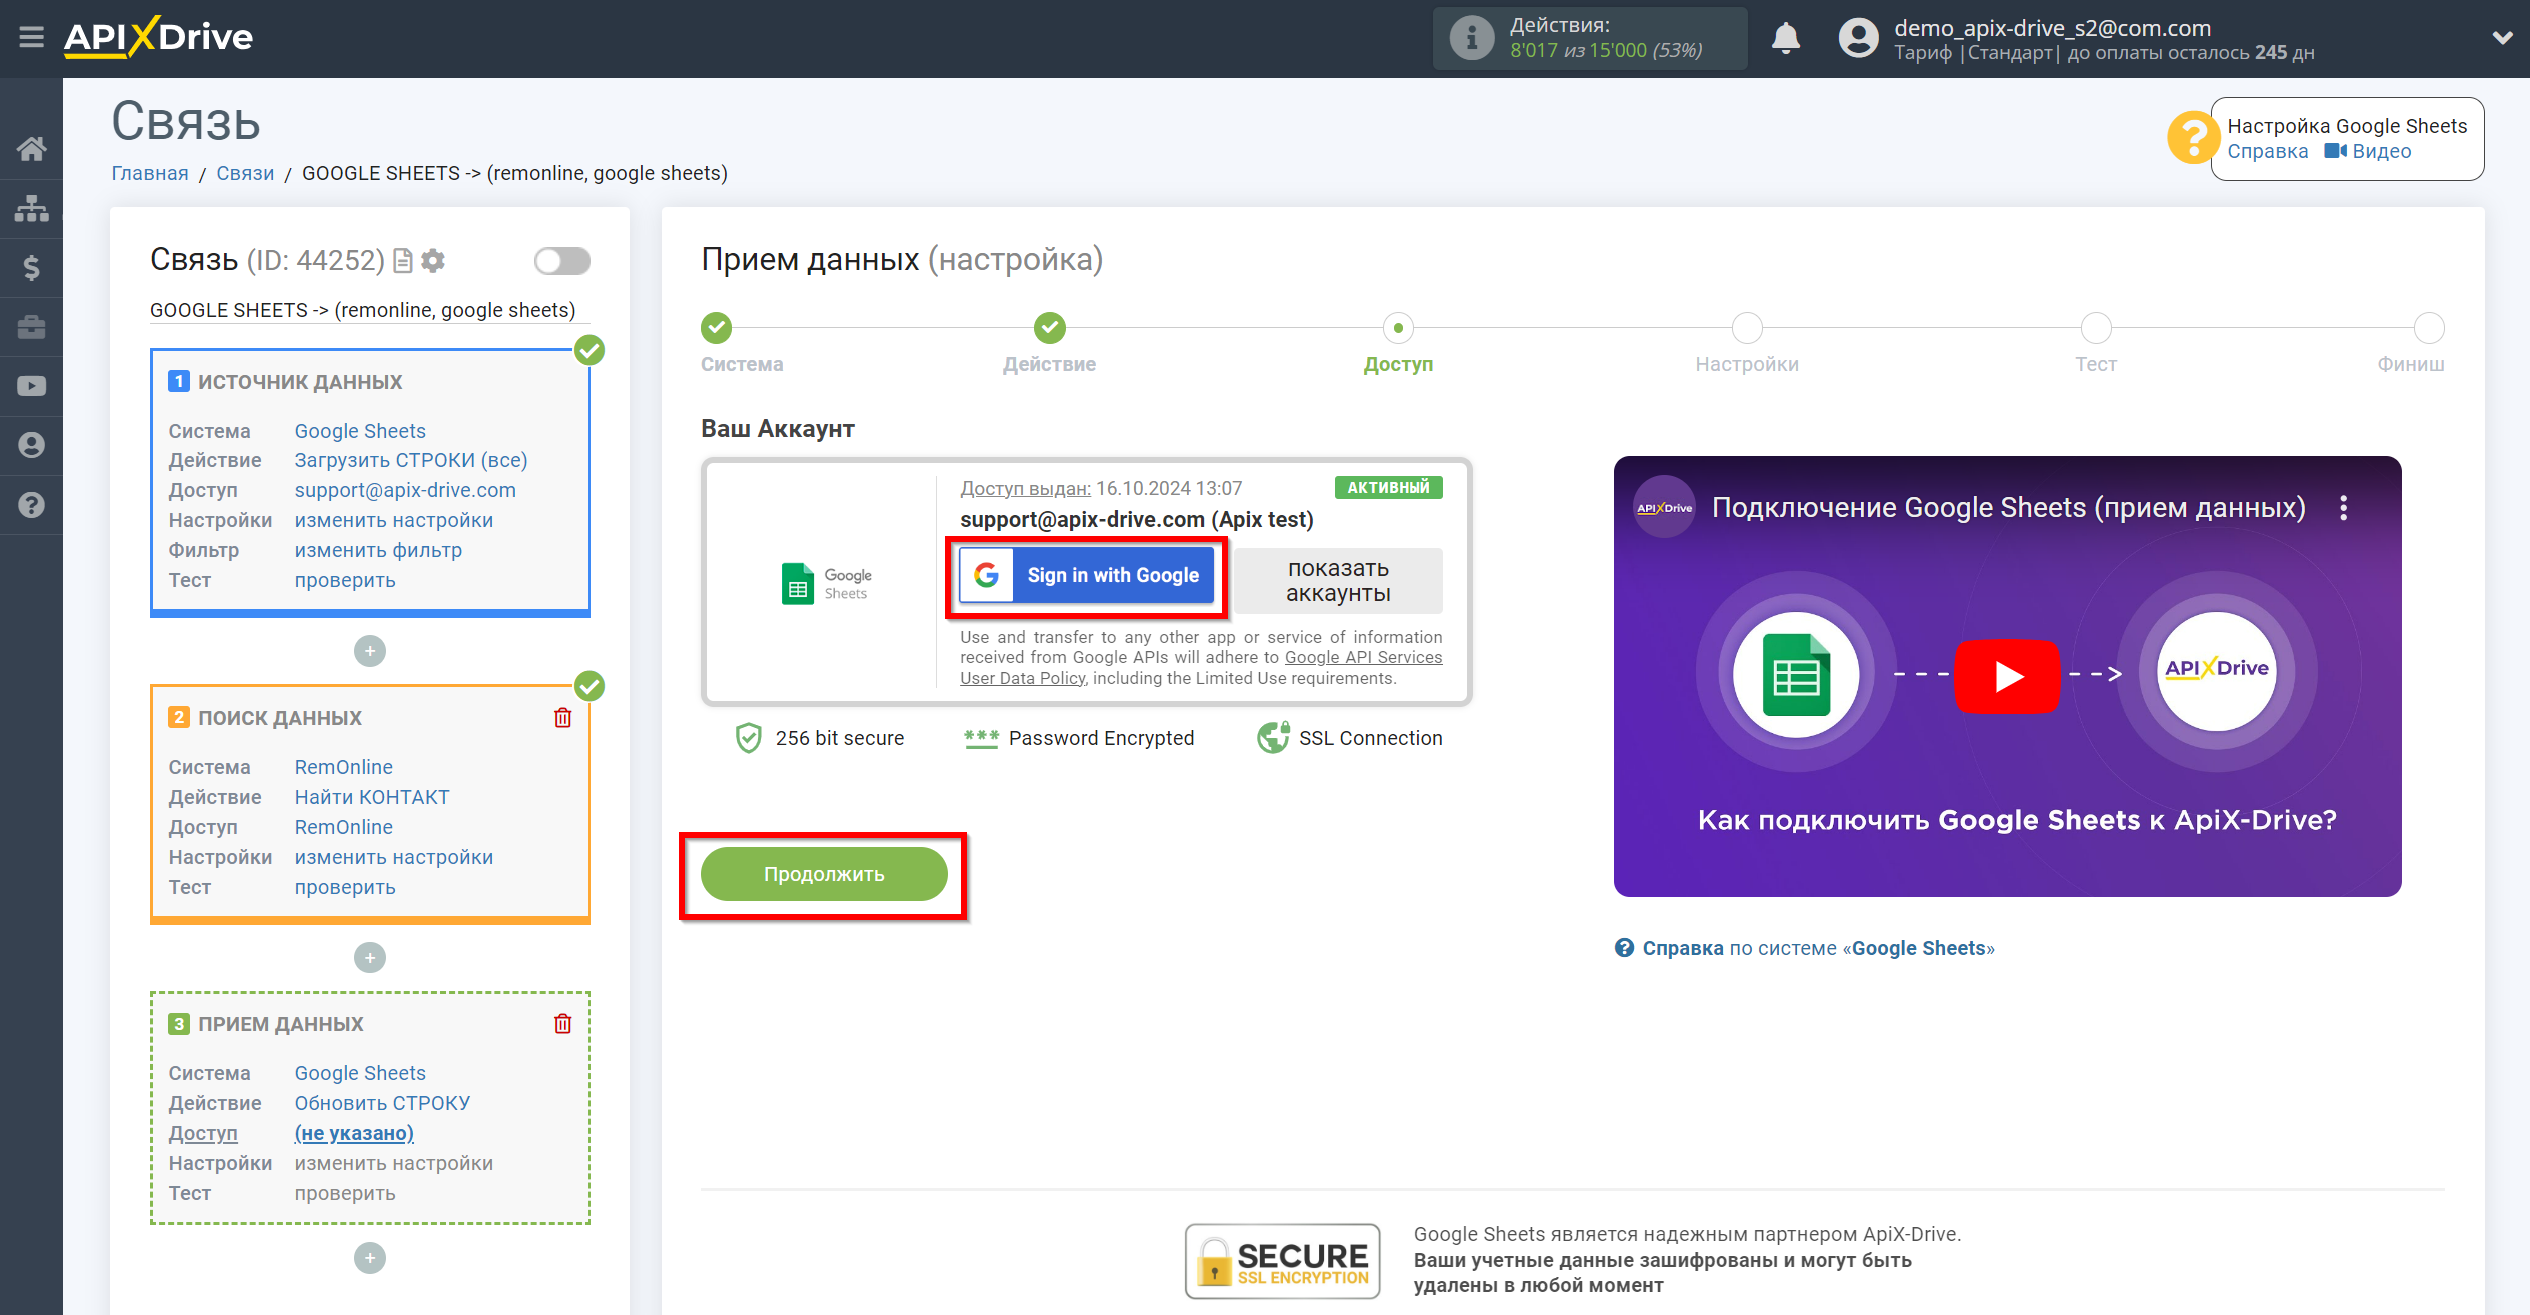Open the YouTube video sidebar icon

click(x=31, y=386)
